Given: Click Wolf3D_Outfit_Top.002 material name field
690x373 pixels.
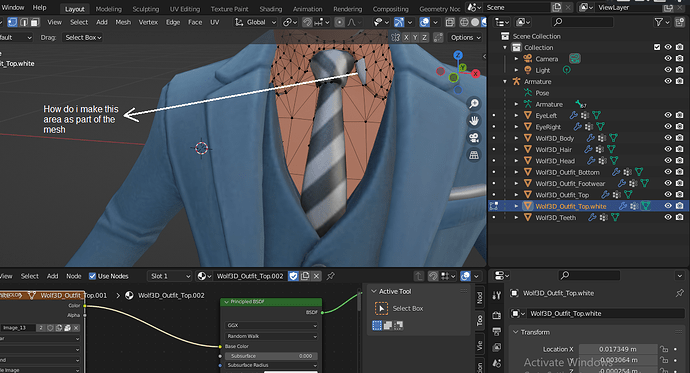Looking at the screenshot, I should click(x=250, y=276).
